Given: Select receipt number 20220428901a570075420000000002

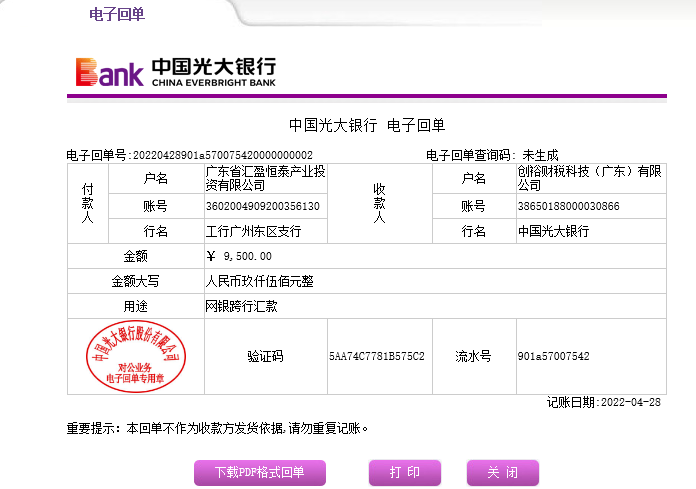Looking at the screenshot, I should (223, 155).
